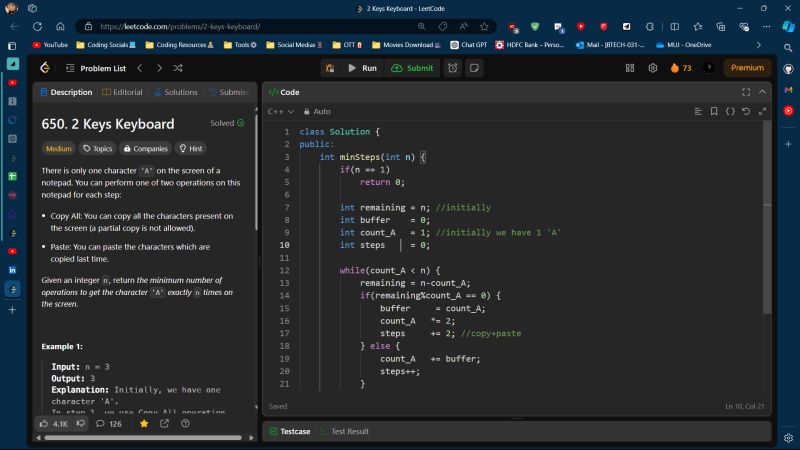The image size is (800, 450).
Task: Open the layout grid icon
Action: [x=630, y=68]
